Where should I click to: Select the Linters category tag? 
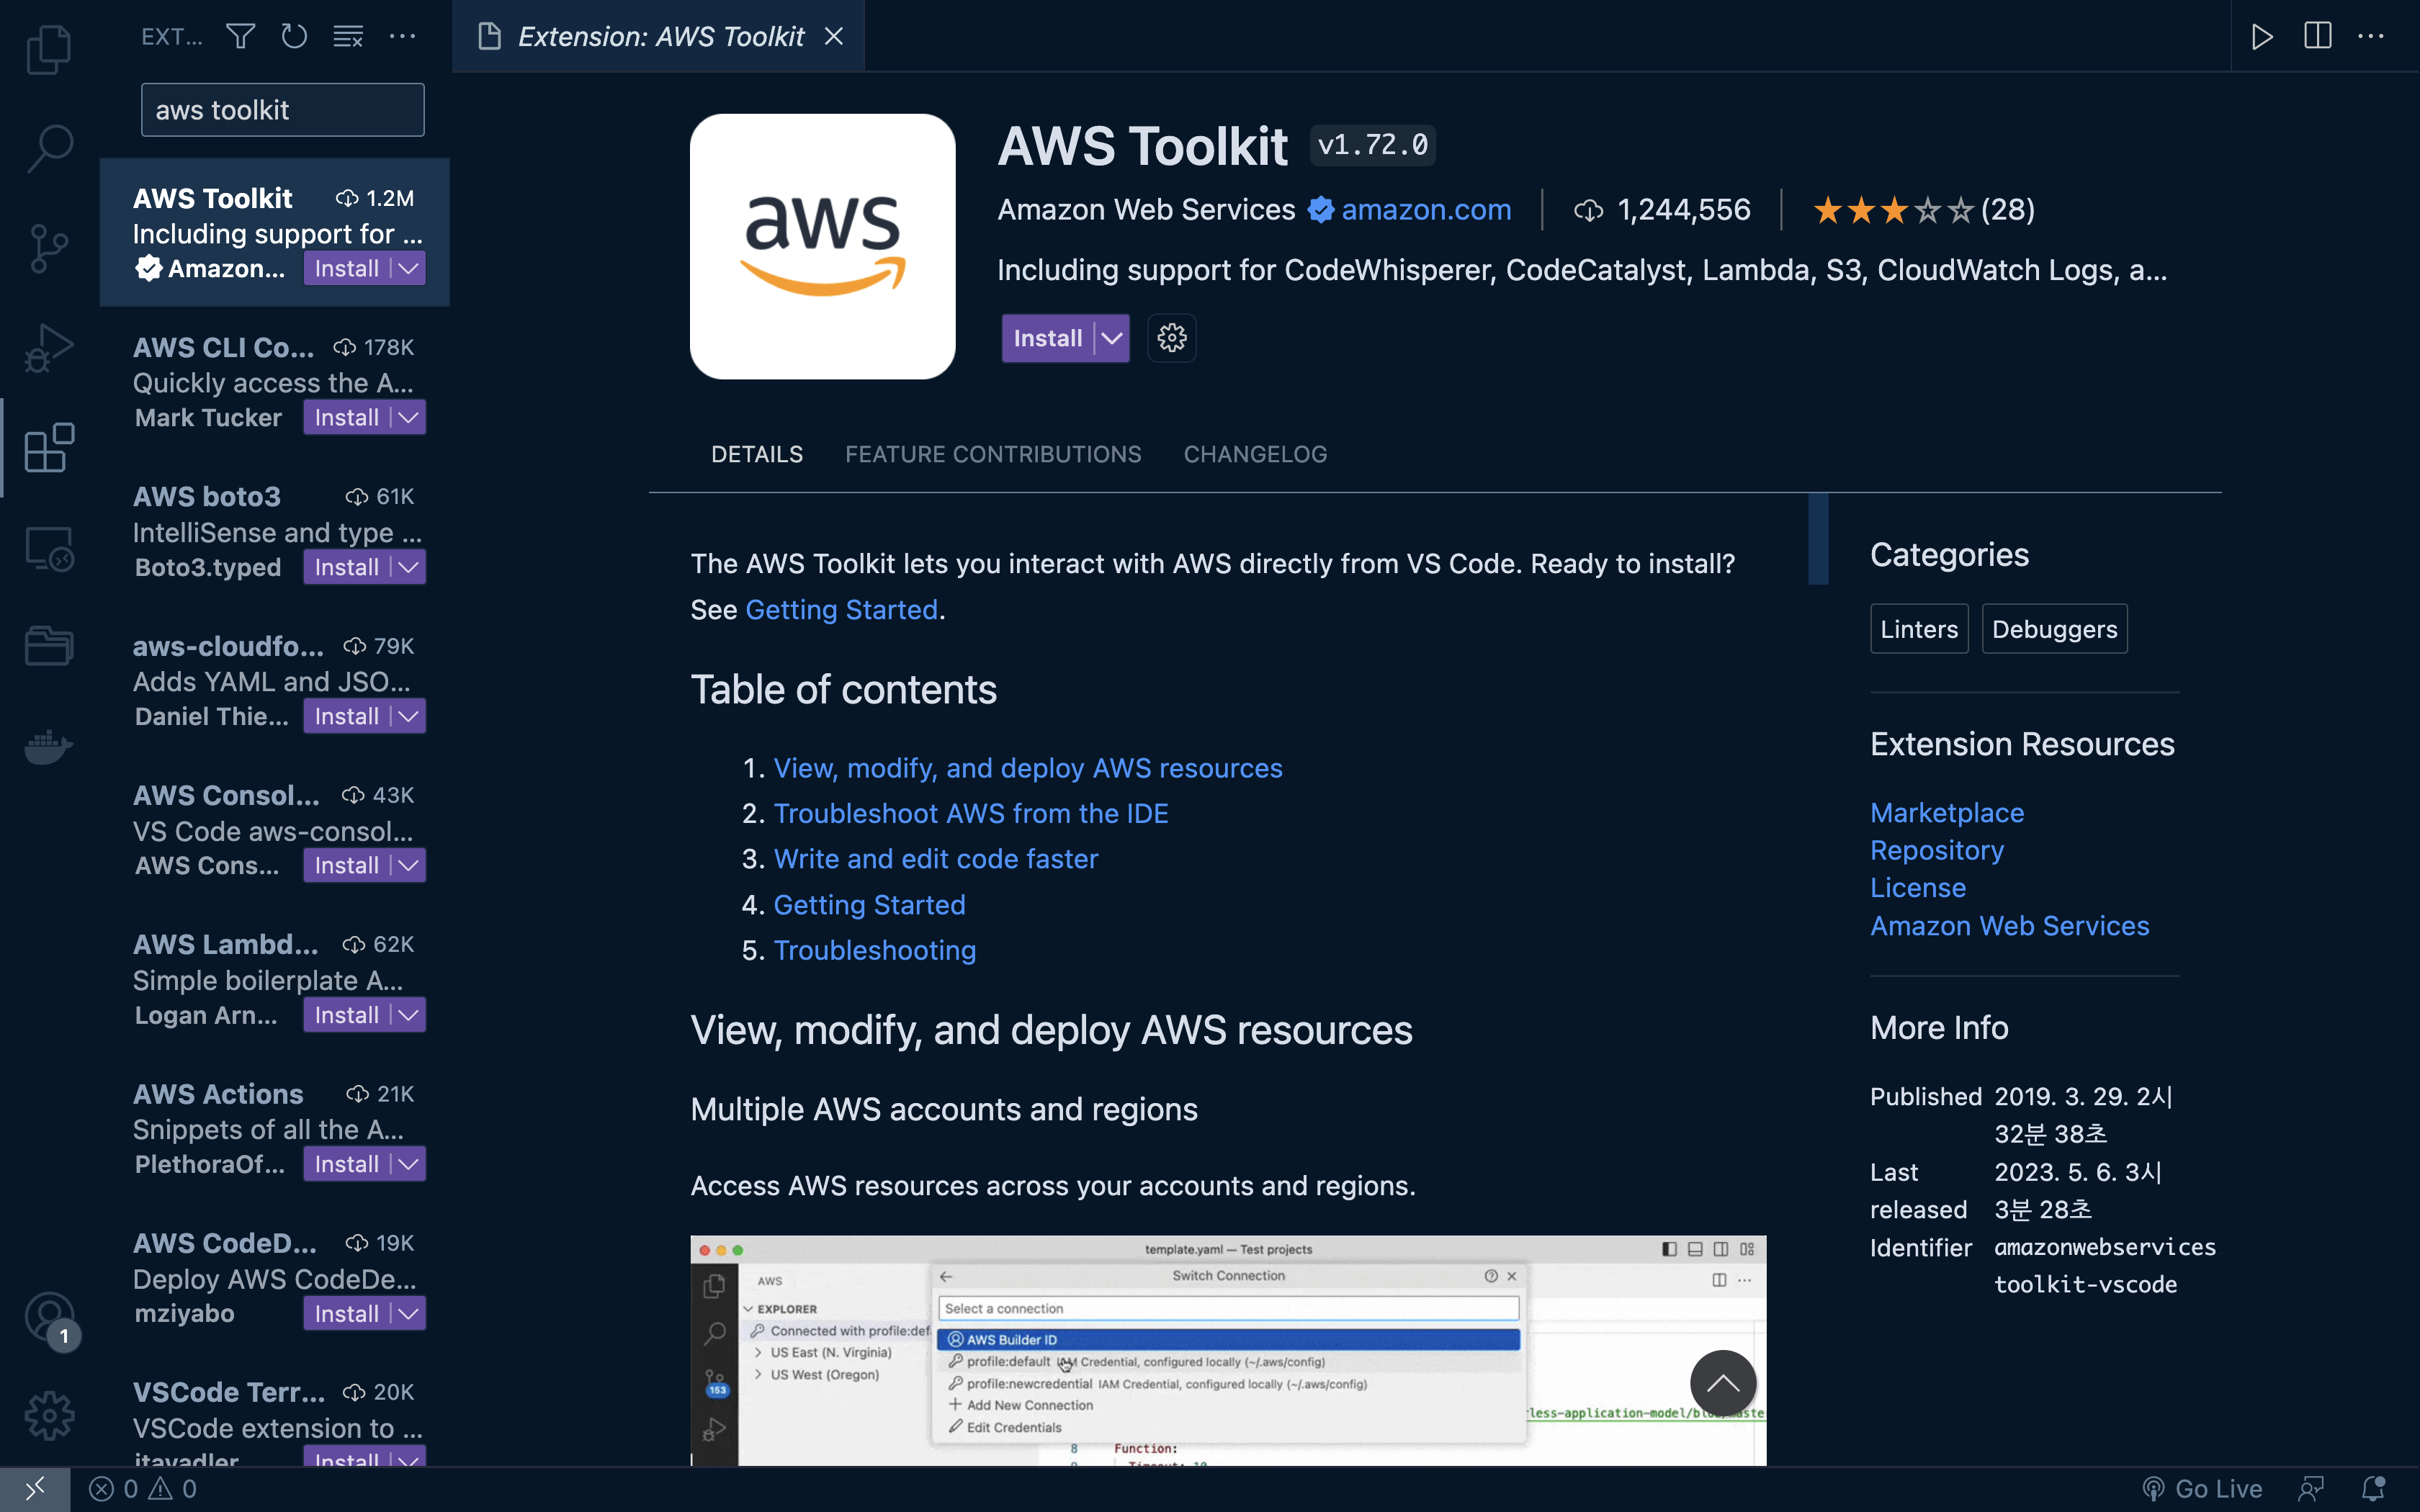[1919, 629]
